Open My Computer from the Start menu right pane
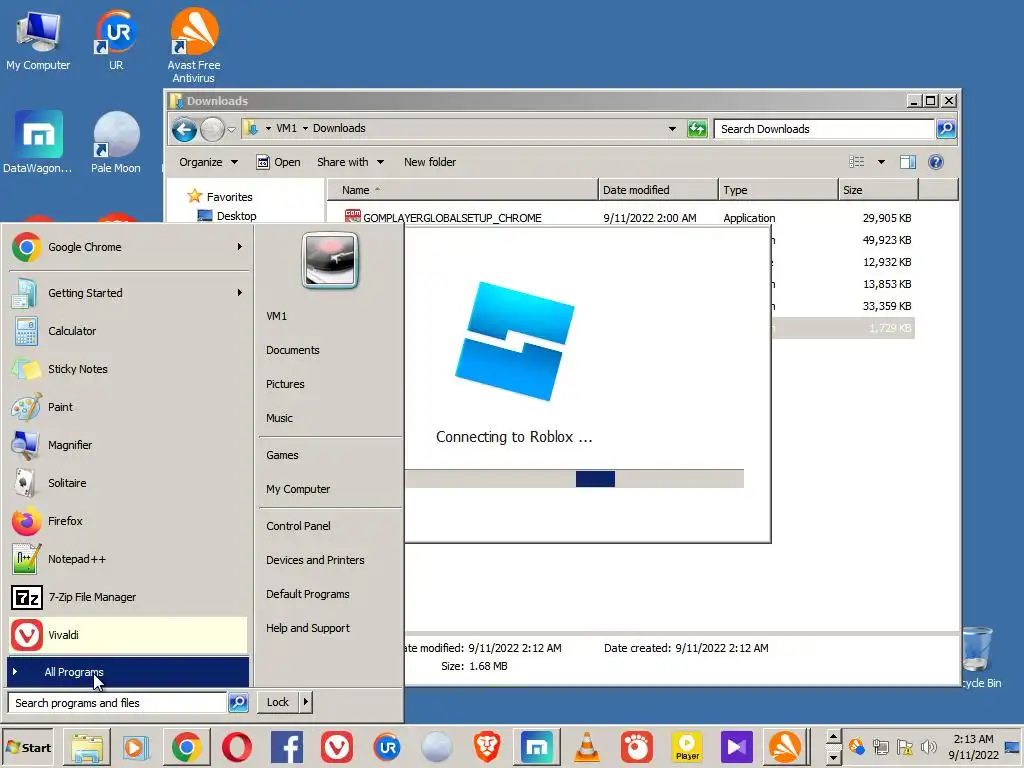Viewport: 1024px width, 768px height. pos(298,489)
